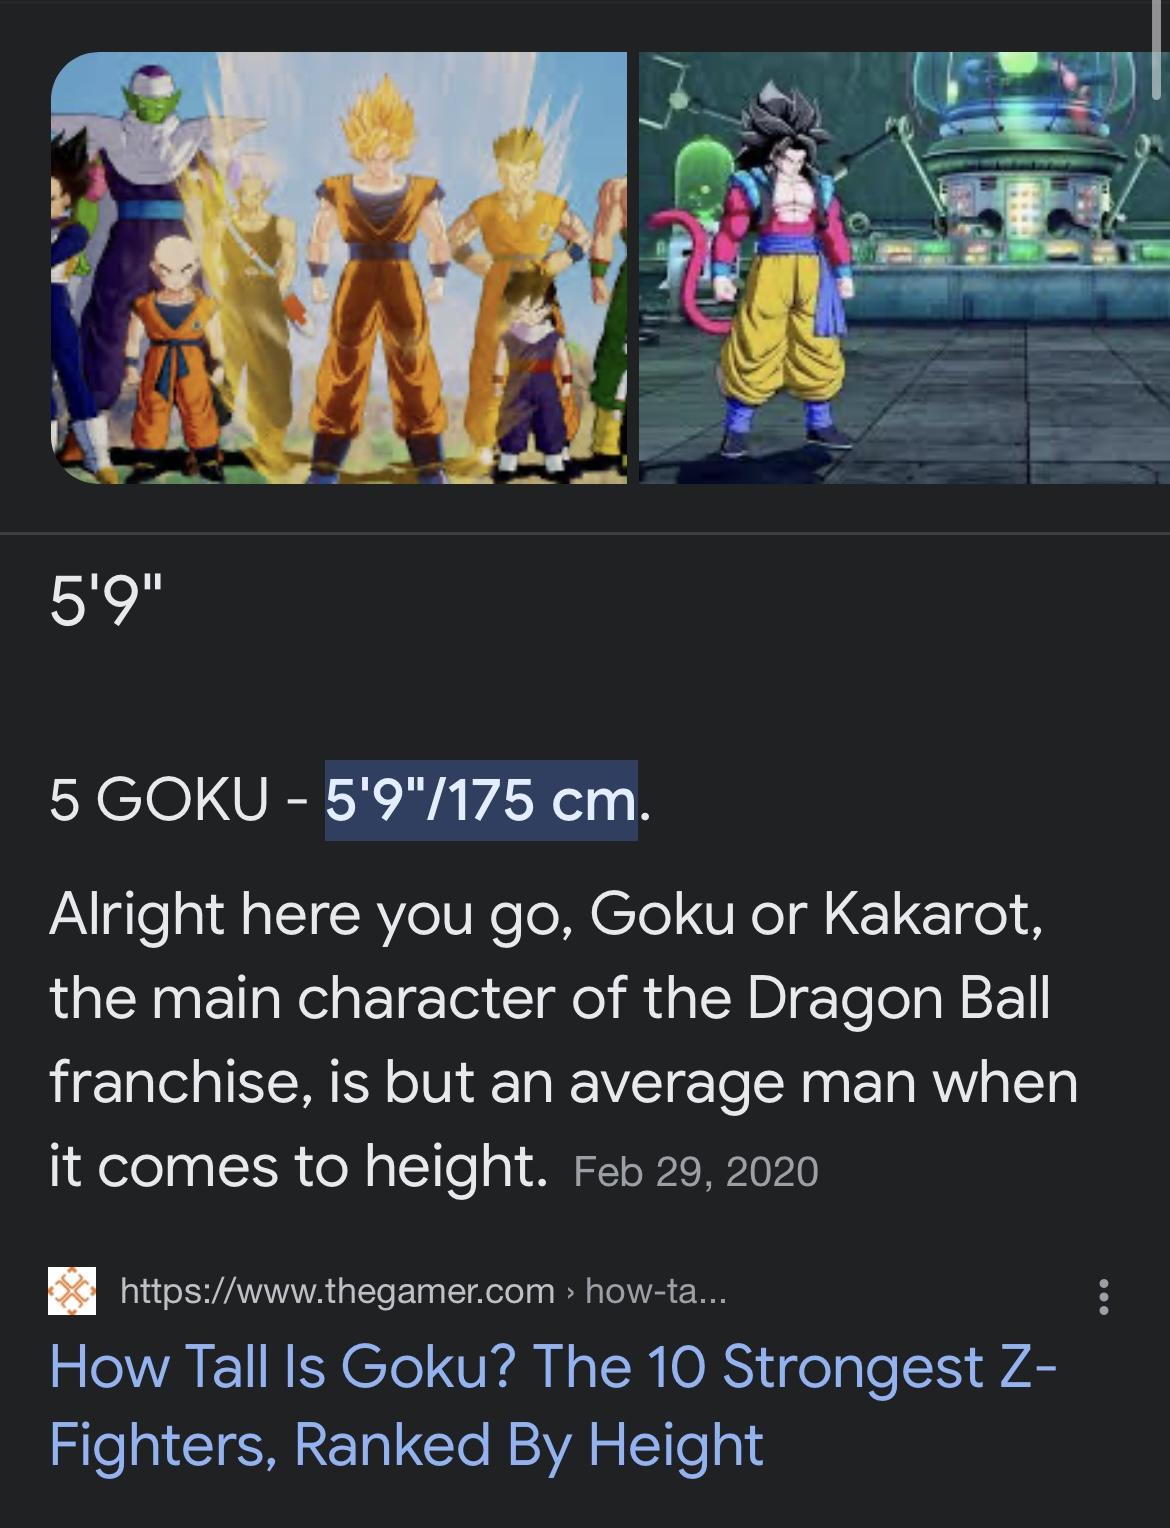Grab the scrollbar at the screen edge
The height and width of the screenshot is (1528, 1170).
[1154, 50]
